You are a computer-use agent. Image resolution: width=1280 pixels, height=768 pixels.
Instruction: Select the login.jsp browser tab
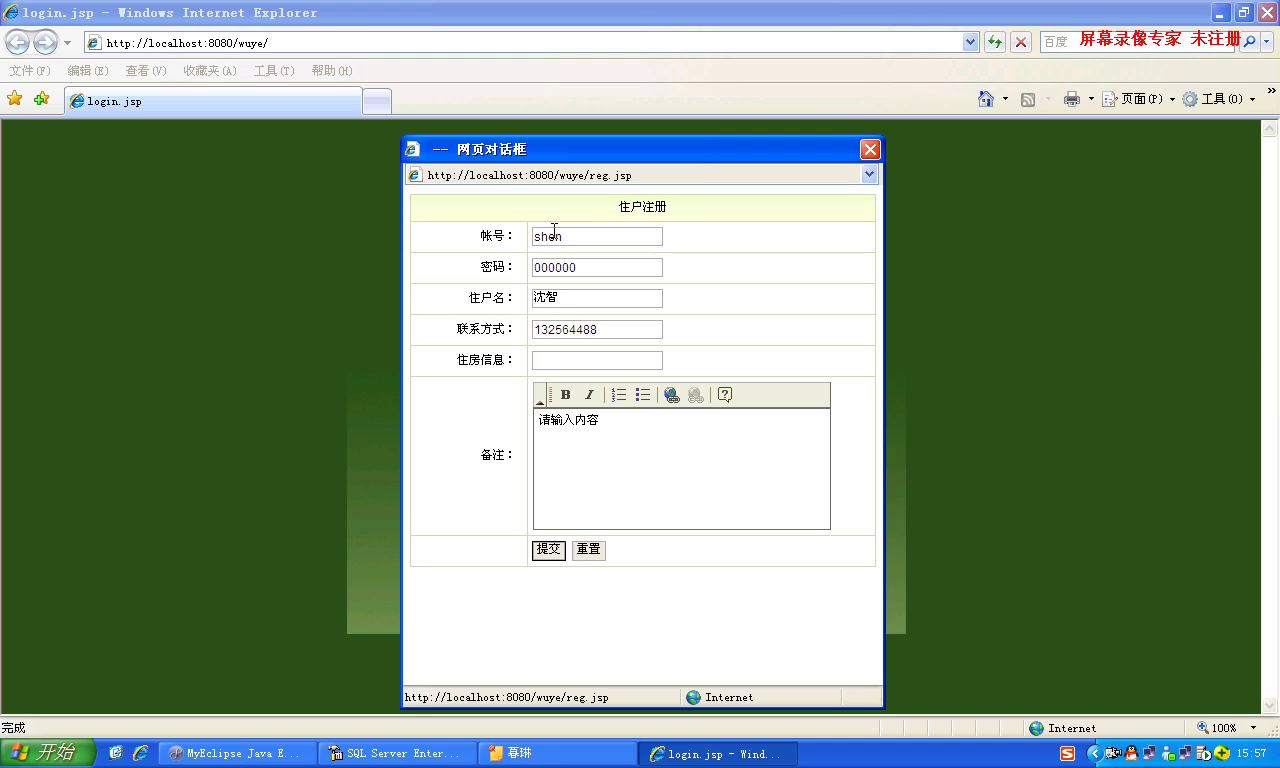[213, 101]
